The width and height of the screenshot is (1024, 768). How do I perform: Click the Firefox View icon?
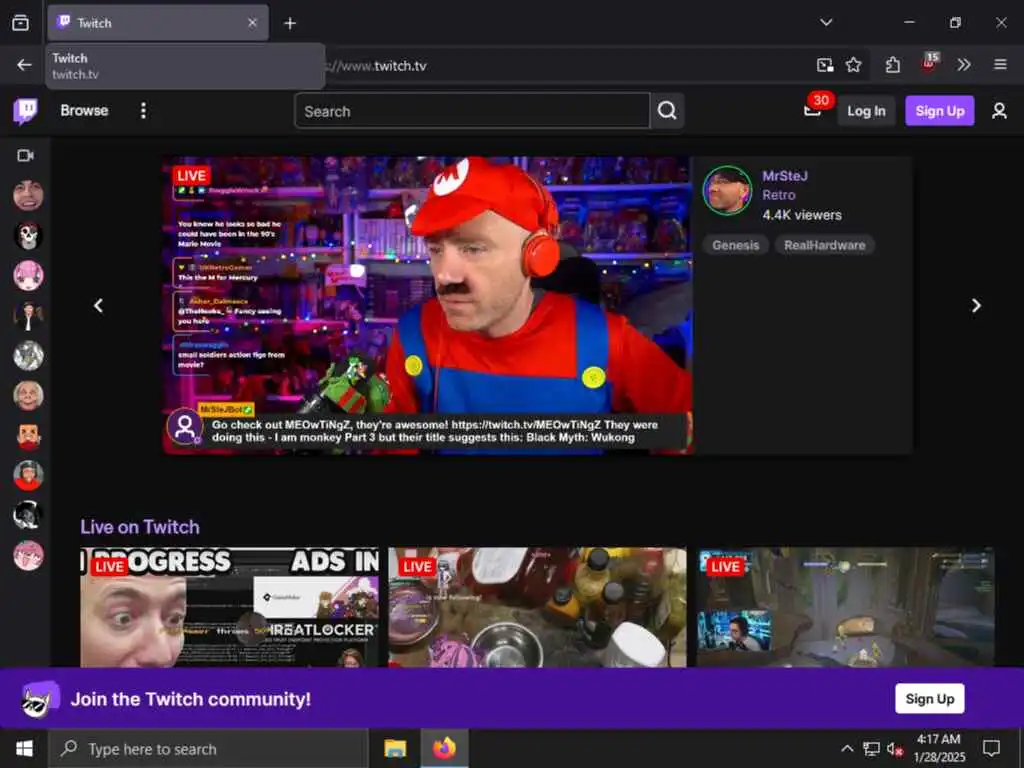point(20,23)
